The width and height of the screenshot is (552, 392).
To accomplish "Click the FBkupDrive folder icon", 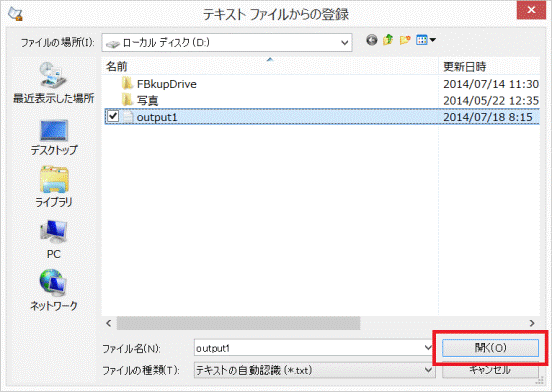I will pyautogui.click(x=127, y=84).
